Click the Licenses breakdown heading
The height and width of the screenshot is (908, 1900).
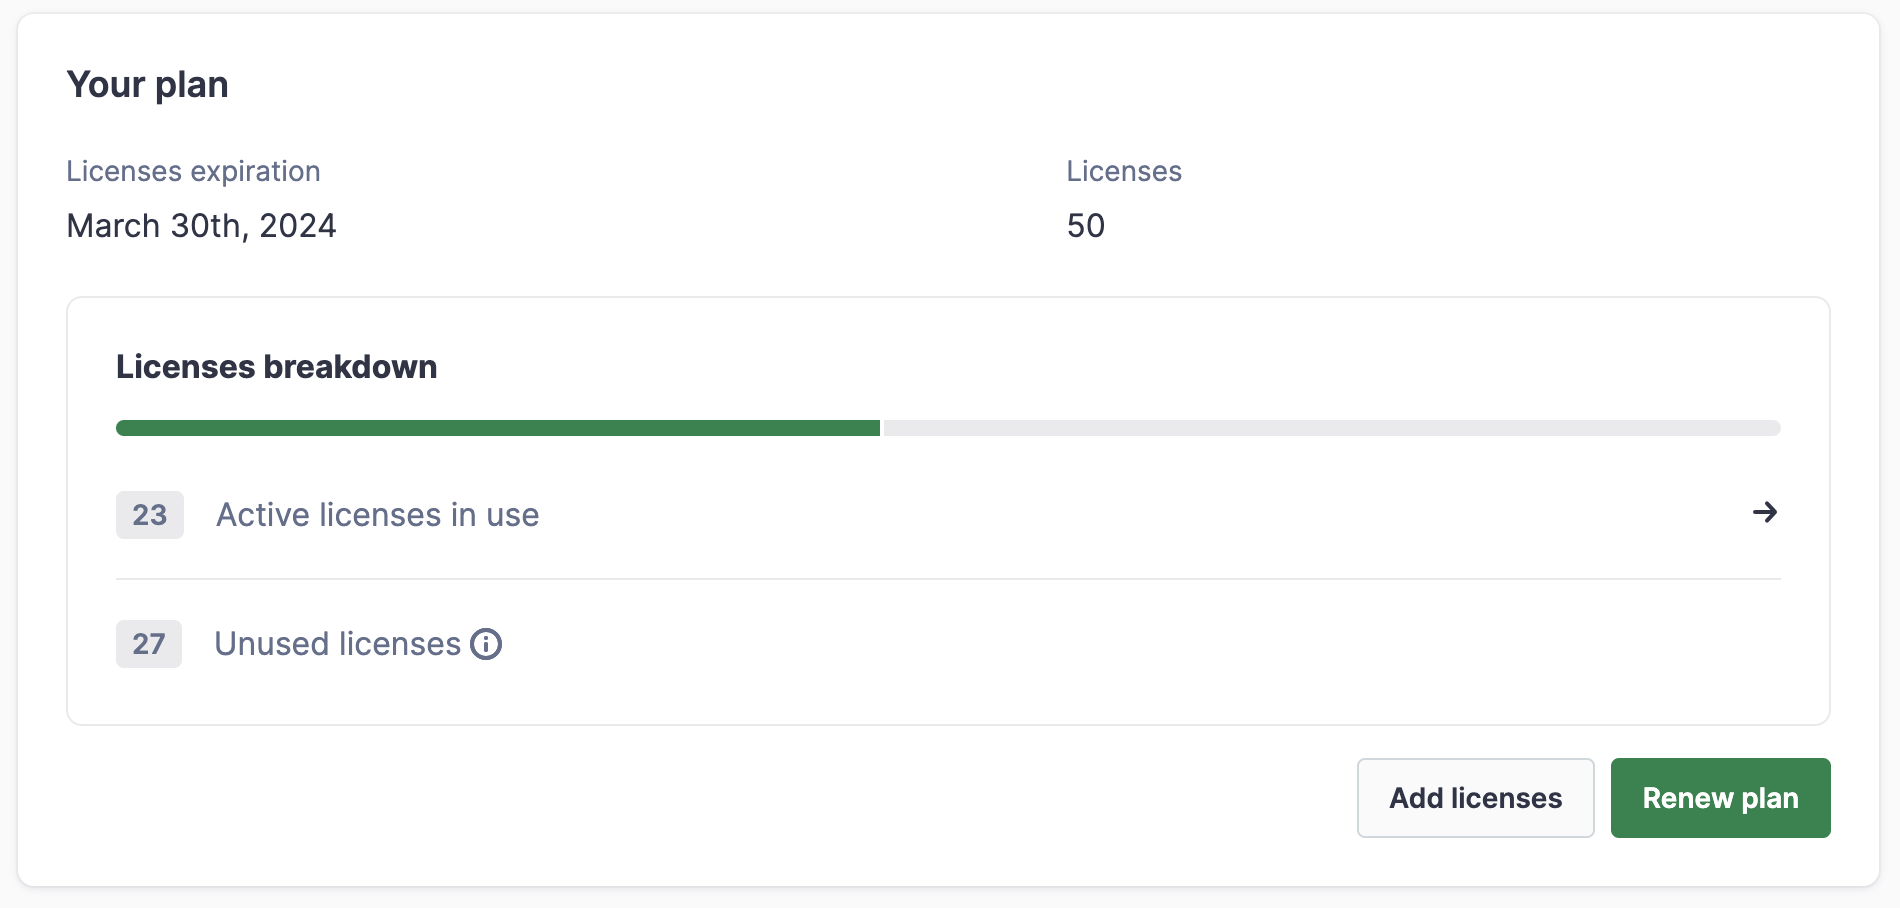tap(276, 367)
